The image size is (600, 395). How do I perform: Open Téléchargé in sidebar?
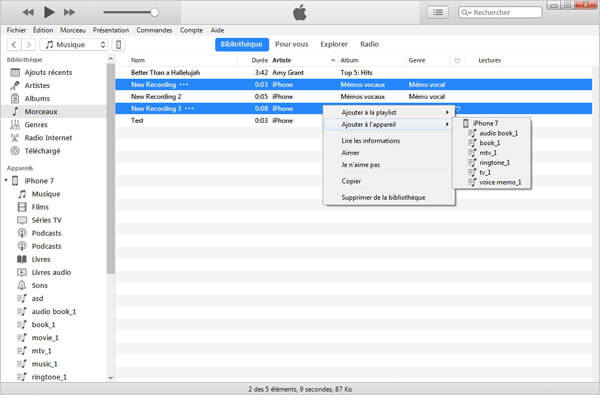tap(42, 151)
